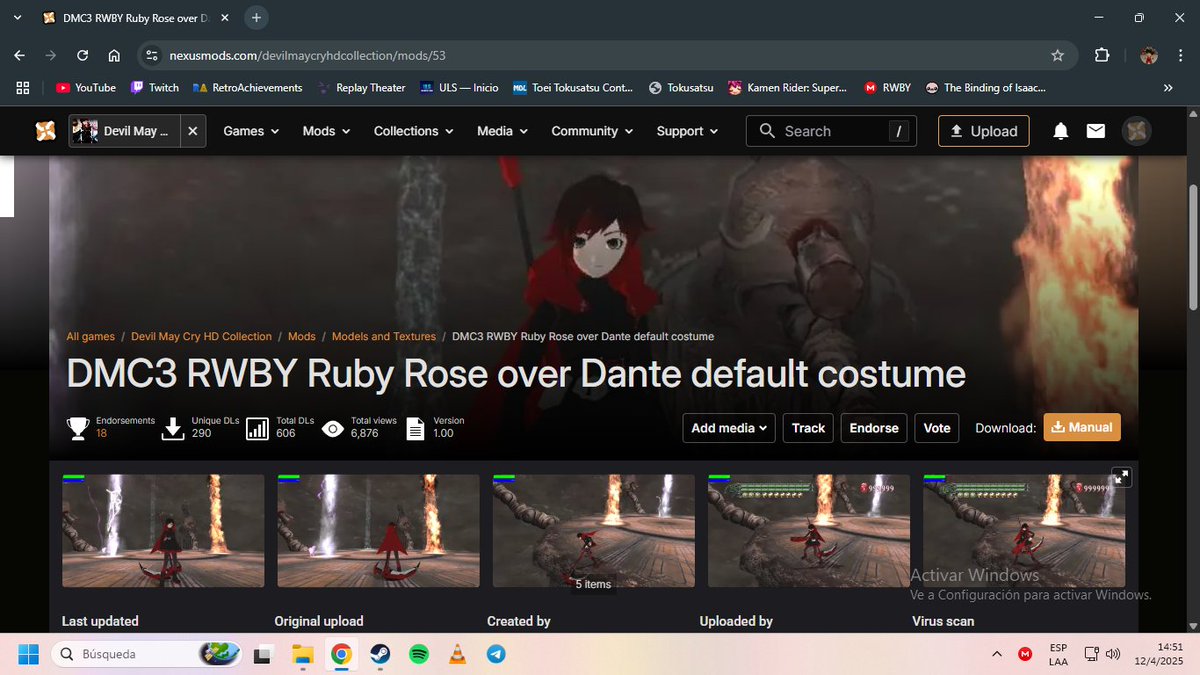The width and height of the screenshot is (1200, 675).
Task: Endorse this mod
Action: pos(874,428)
